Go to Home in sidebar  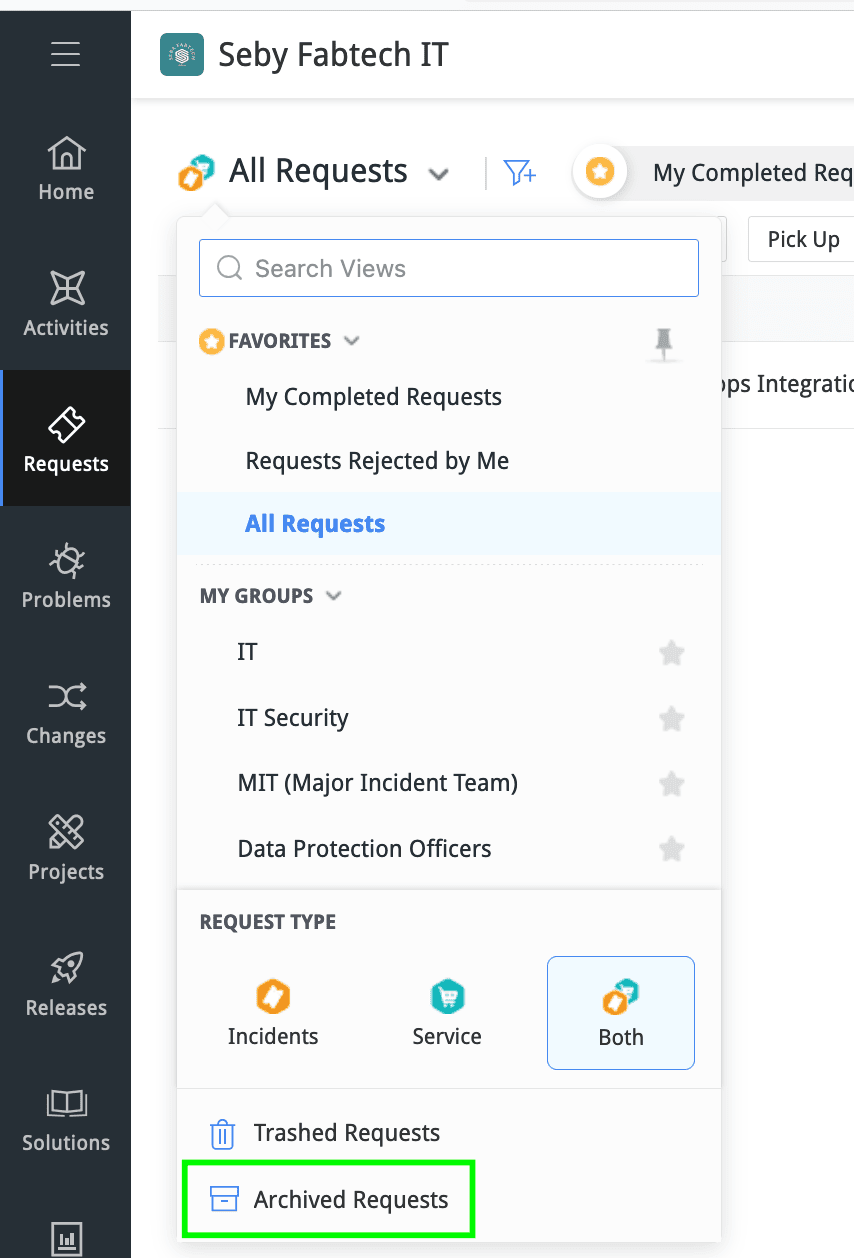click(x=66, y=169)
